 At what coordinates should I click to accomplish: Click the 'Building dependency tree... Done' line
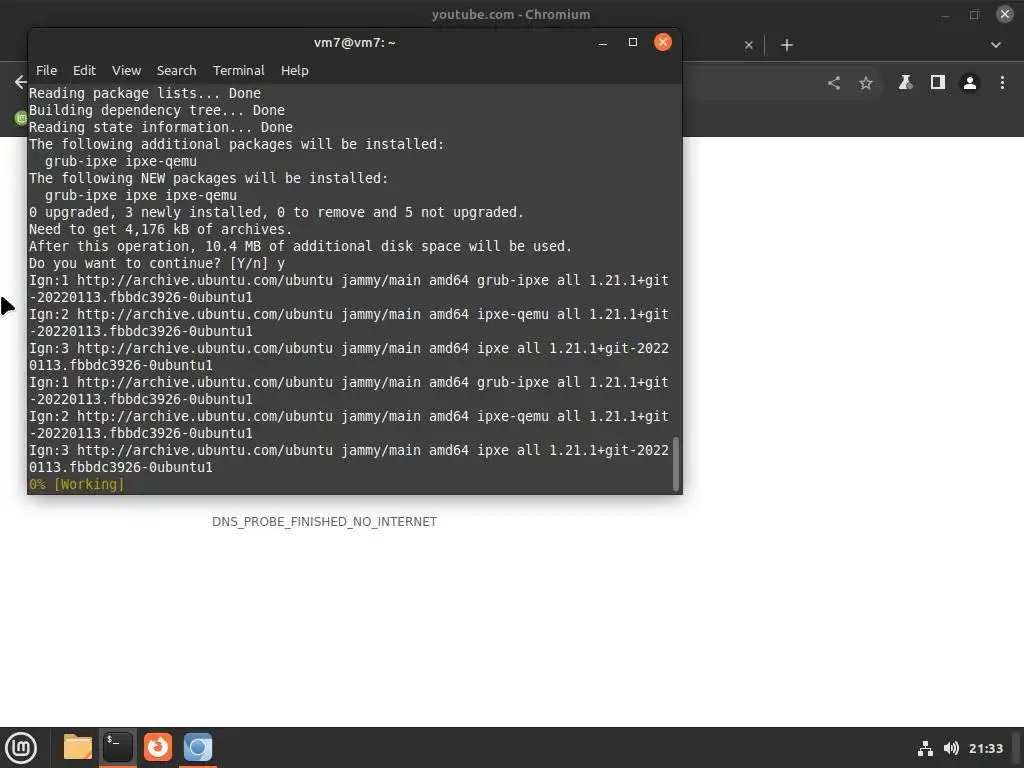pyautogui.click(x=157, y=110)
